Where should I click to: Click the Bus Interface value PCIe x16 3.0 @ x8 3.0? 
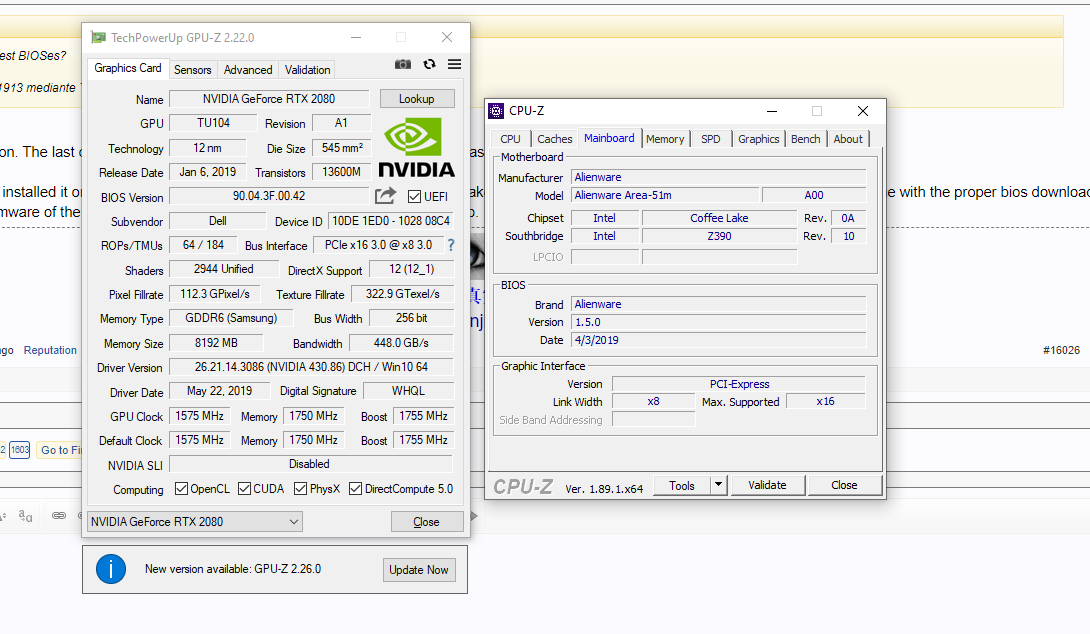(x=378, y=245)
